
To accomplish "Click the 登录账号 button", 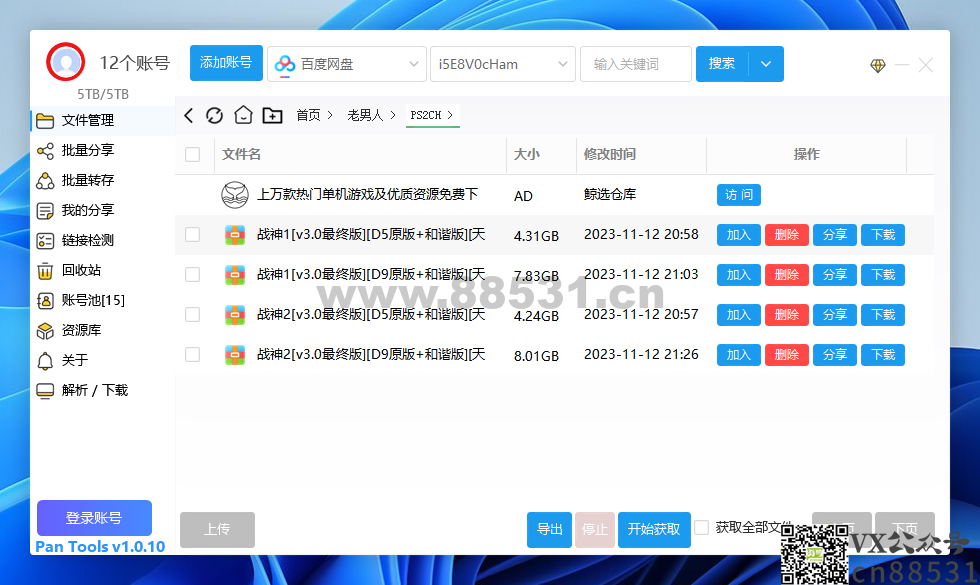I will tap(94, 518).
